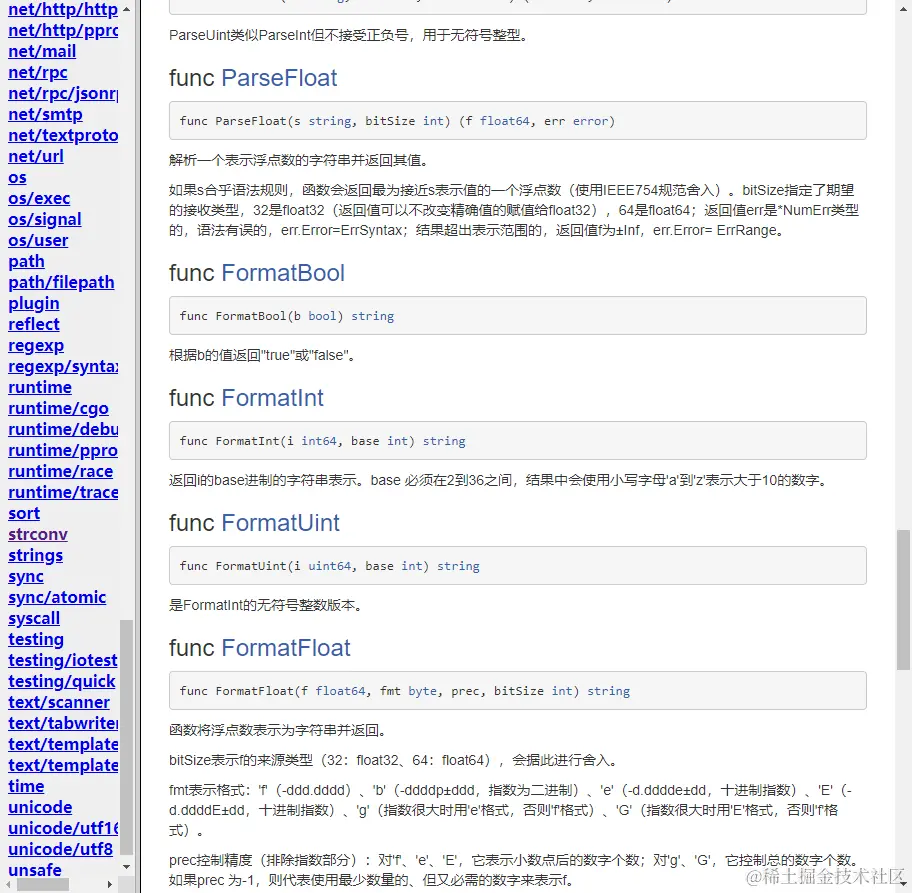
Task: Click the FormatBool function heading link
Action: [283, 273]
